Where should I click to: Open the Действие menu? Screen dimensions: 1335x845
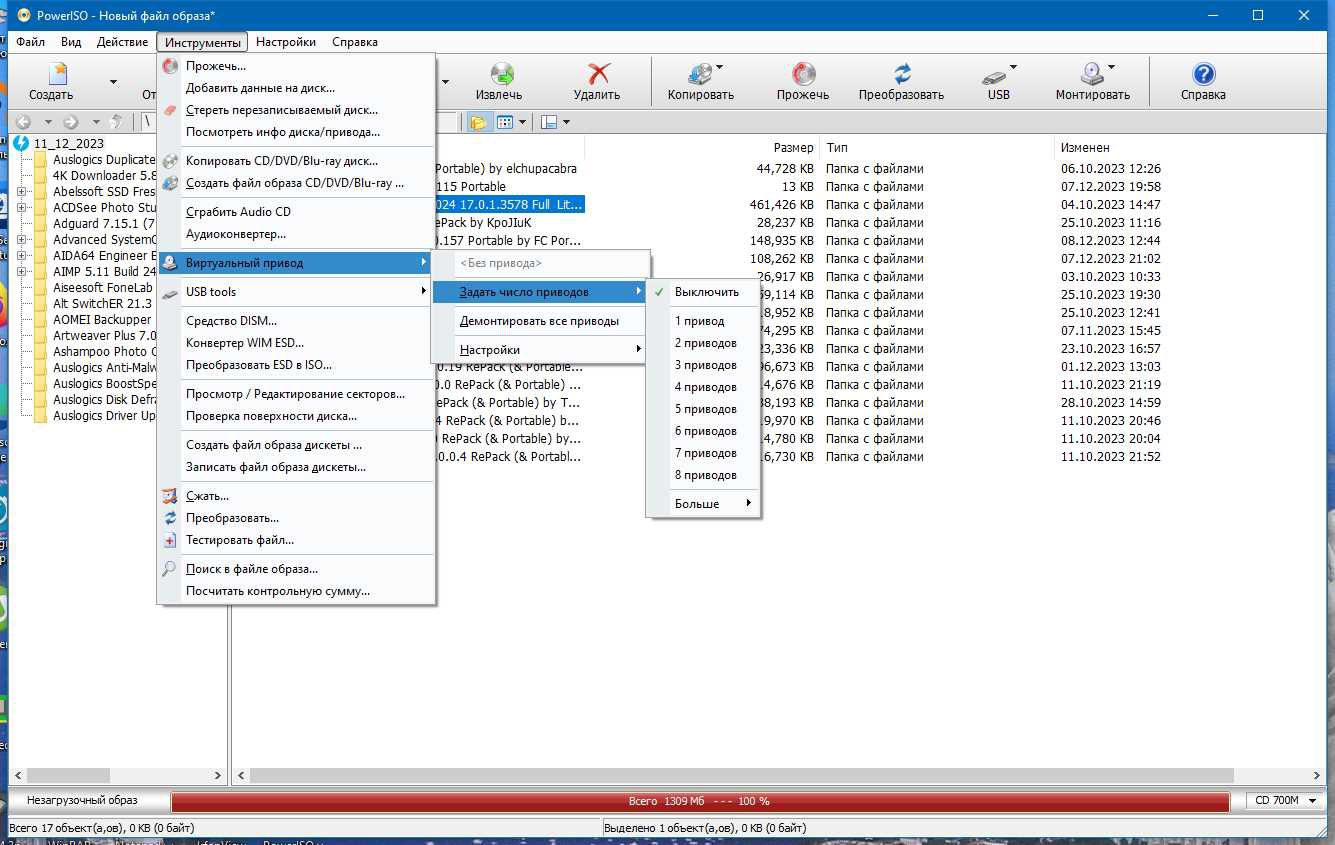click(122, 42)
